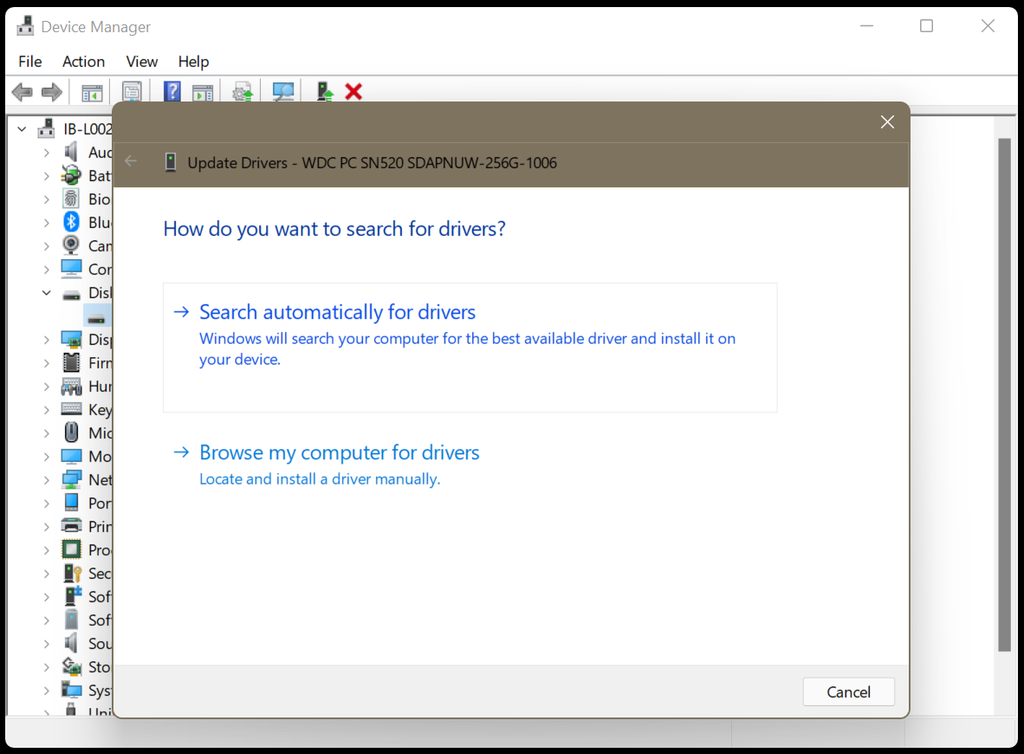Collapse the Disk drives category chevron
The image size is (1024, 754).
pyautogui.click(x=46, y=293)
